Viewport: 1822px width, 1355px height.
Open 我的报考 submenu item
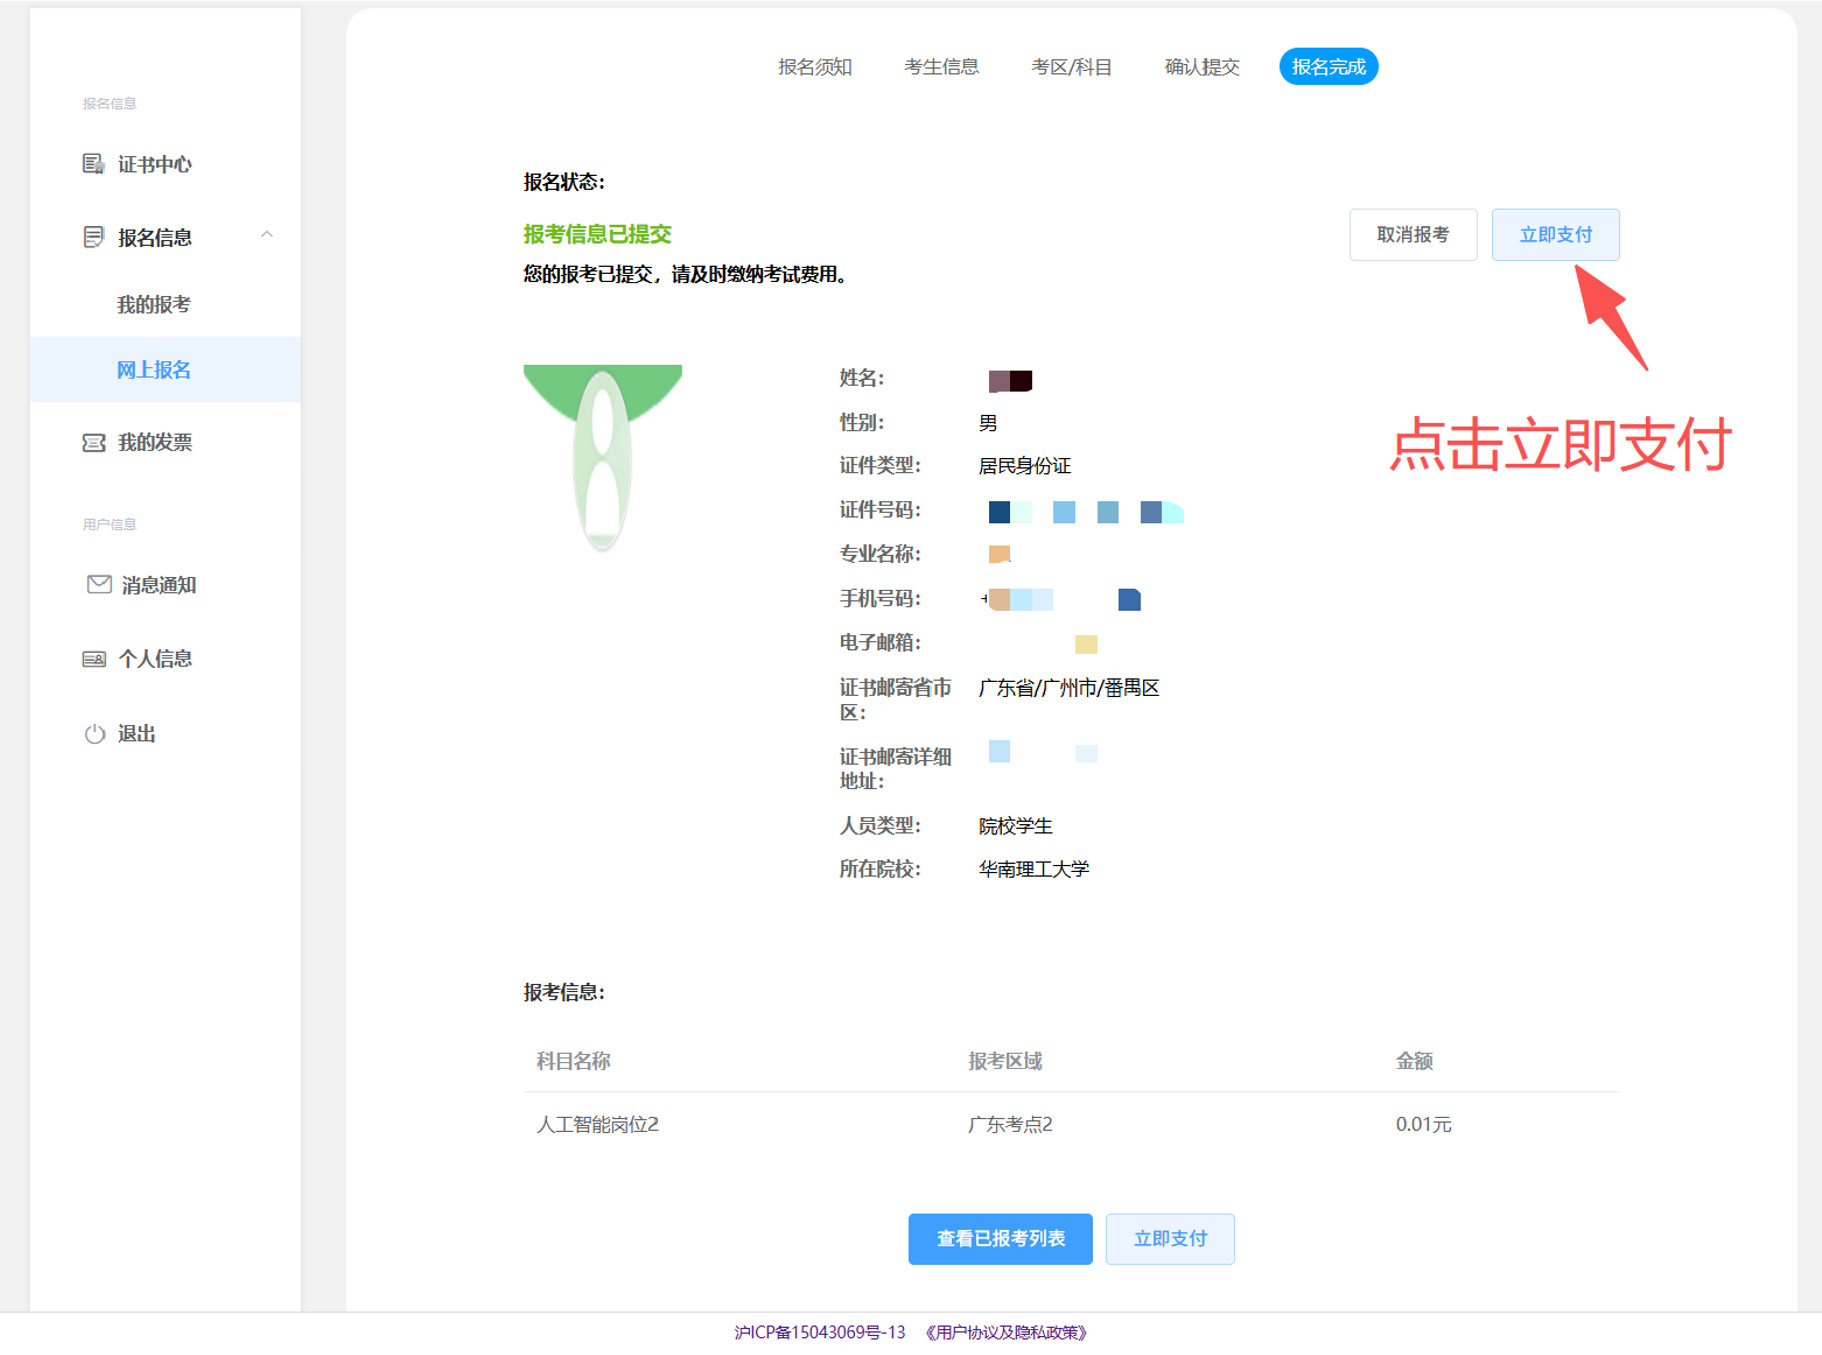(153, 305)
